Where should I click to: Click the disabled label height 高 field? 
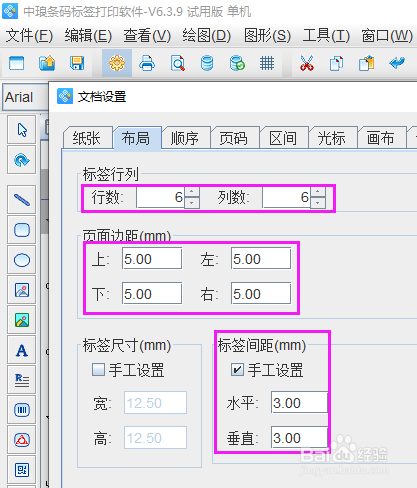click(155, 437)
